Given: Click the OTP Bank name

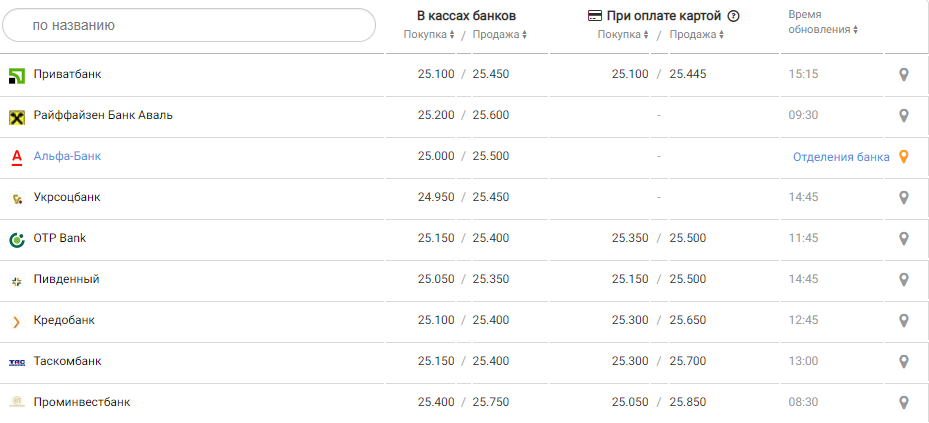Looking at the screenshot, I should tap(61, 238).
